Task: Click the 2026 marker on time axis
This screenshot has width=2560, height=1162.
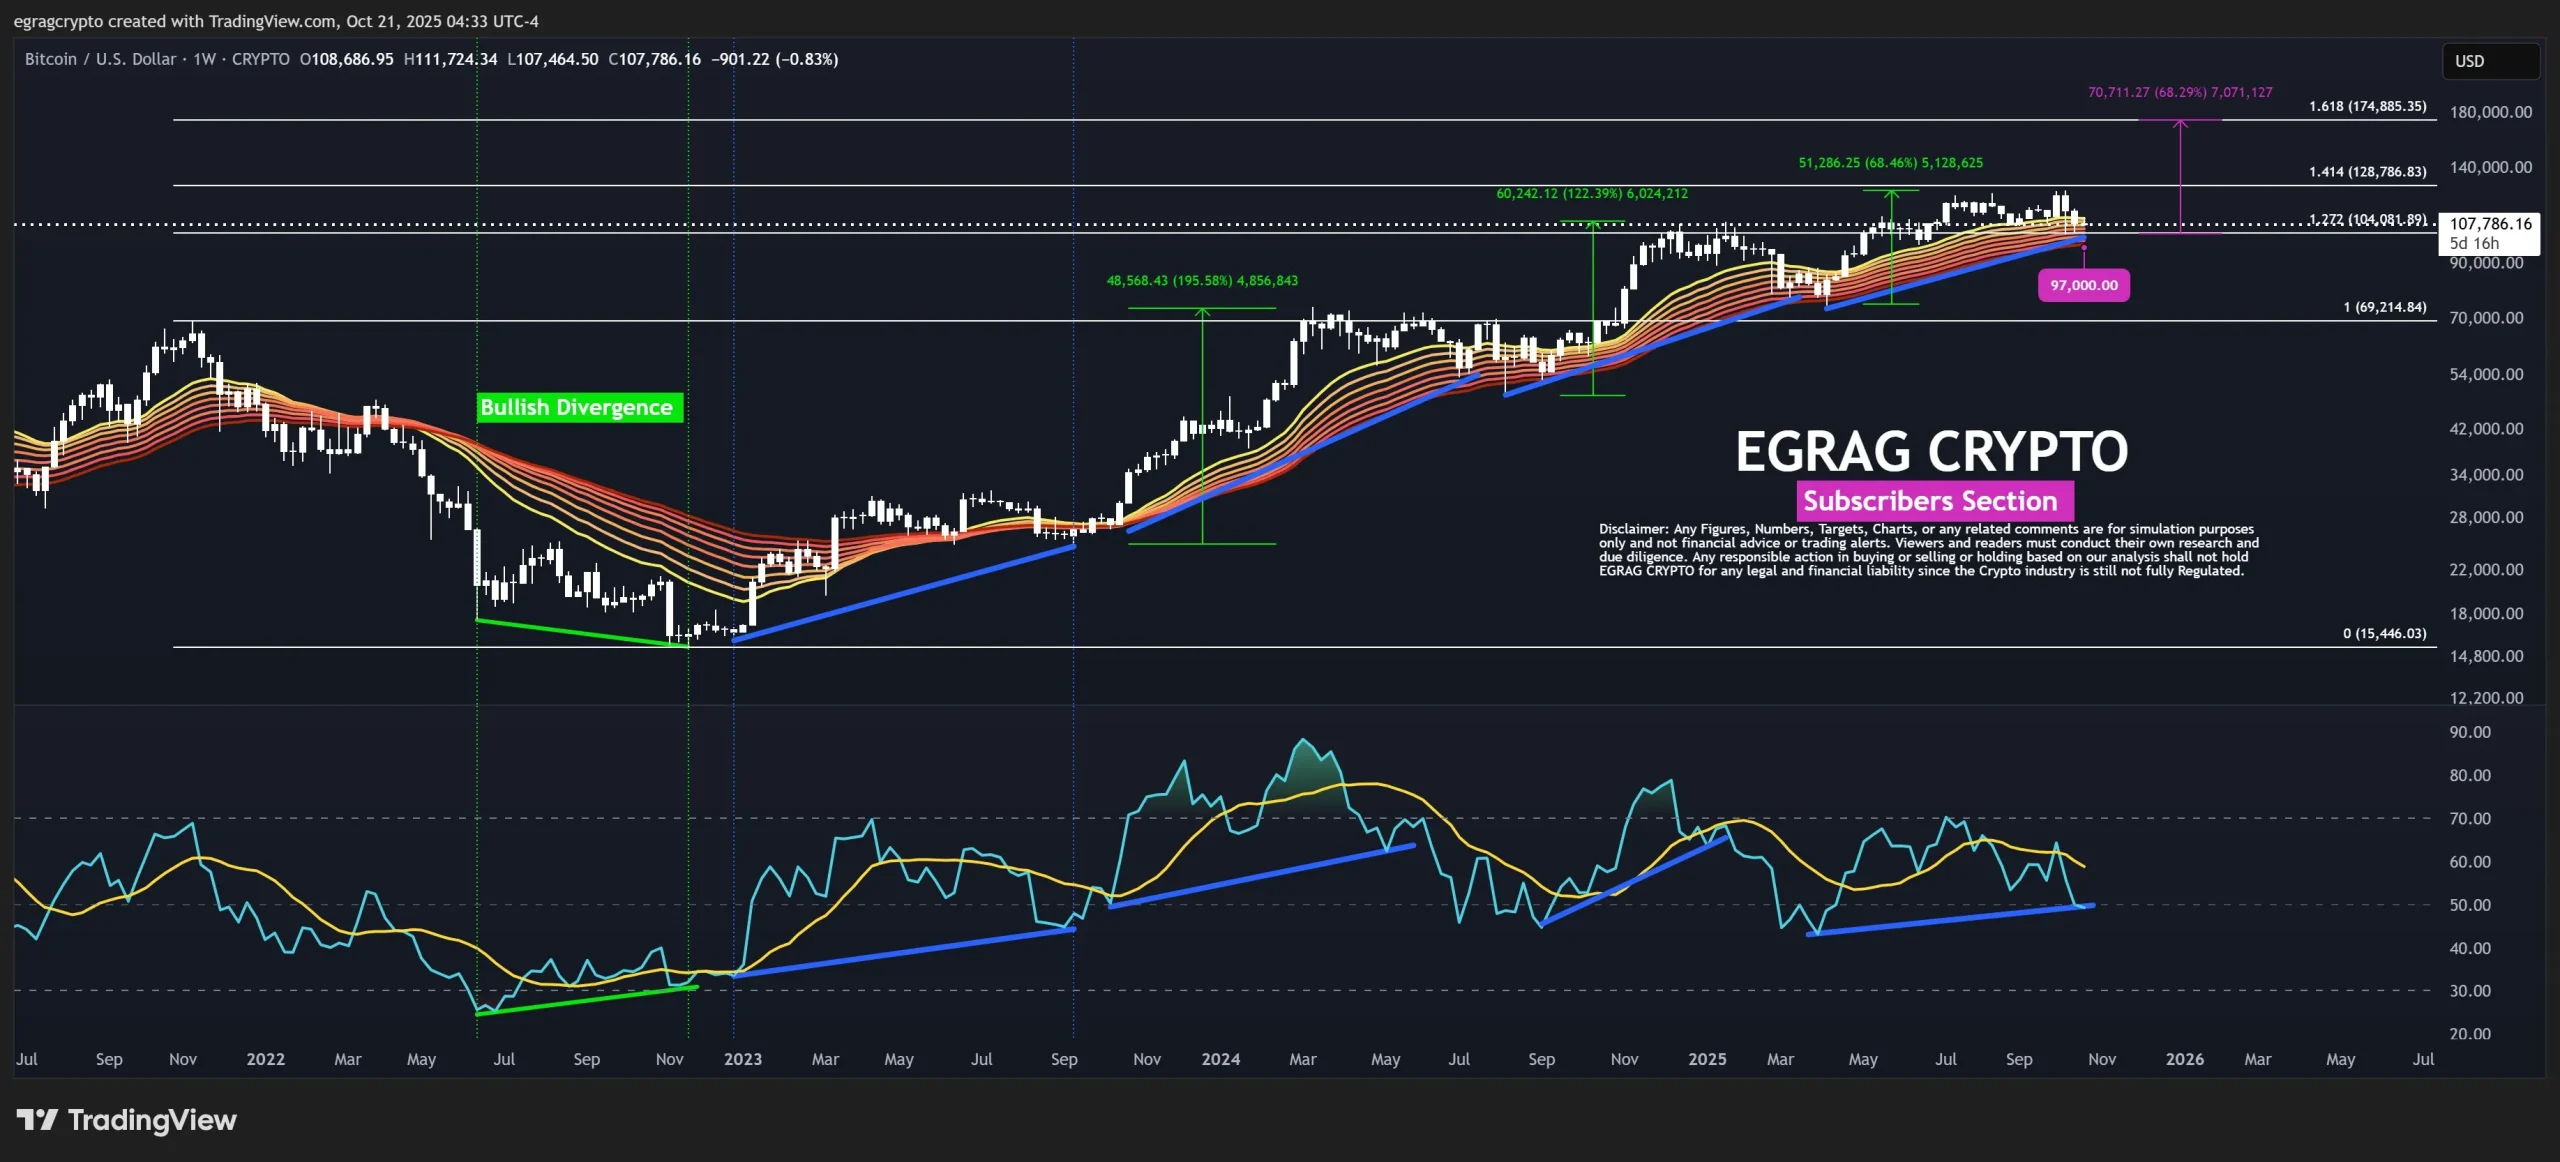Action: click(x=2184, y=1059)
